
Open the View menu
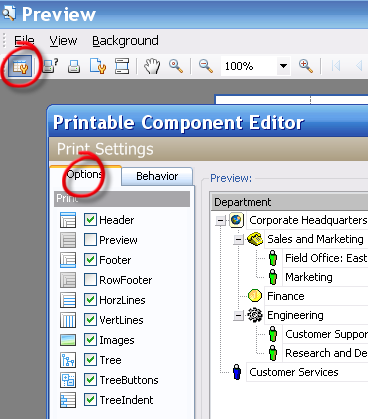(63, 41)
